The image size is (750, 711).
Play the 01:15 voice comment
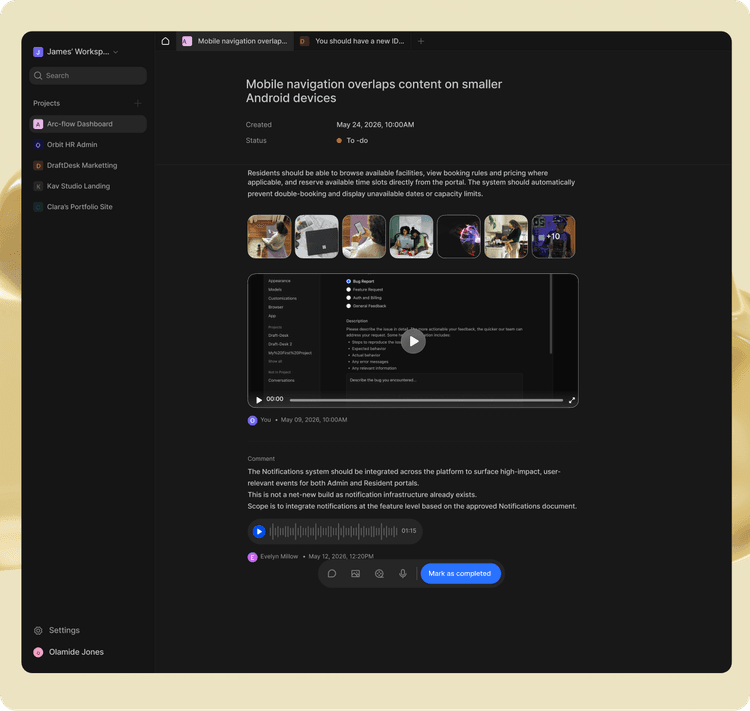pyautogui.click(x=259, y=531)
